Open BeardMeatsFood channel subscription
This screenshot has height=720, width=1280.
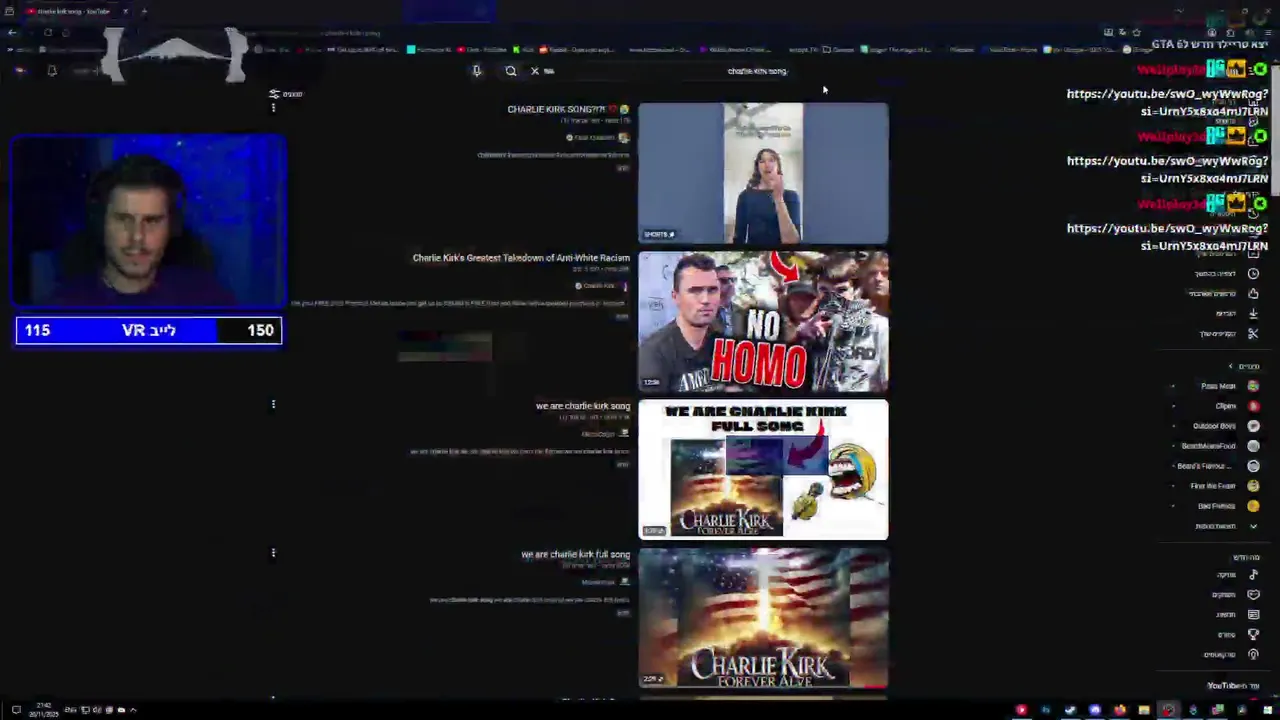[1220, 446]
